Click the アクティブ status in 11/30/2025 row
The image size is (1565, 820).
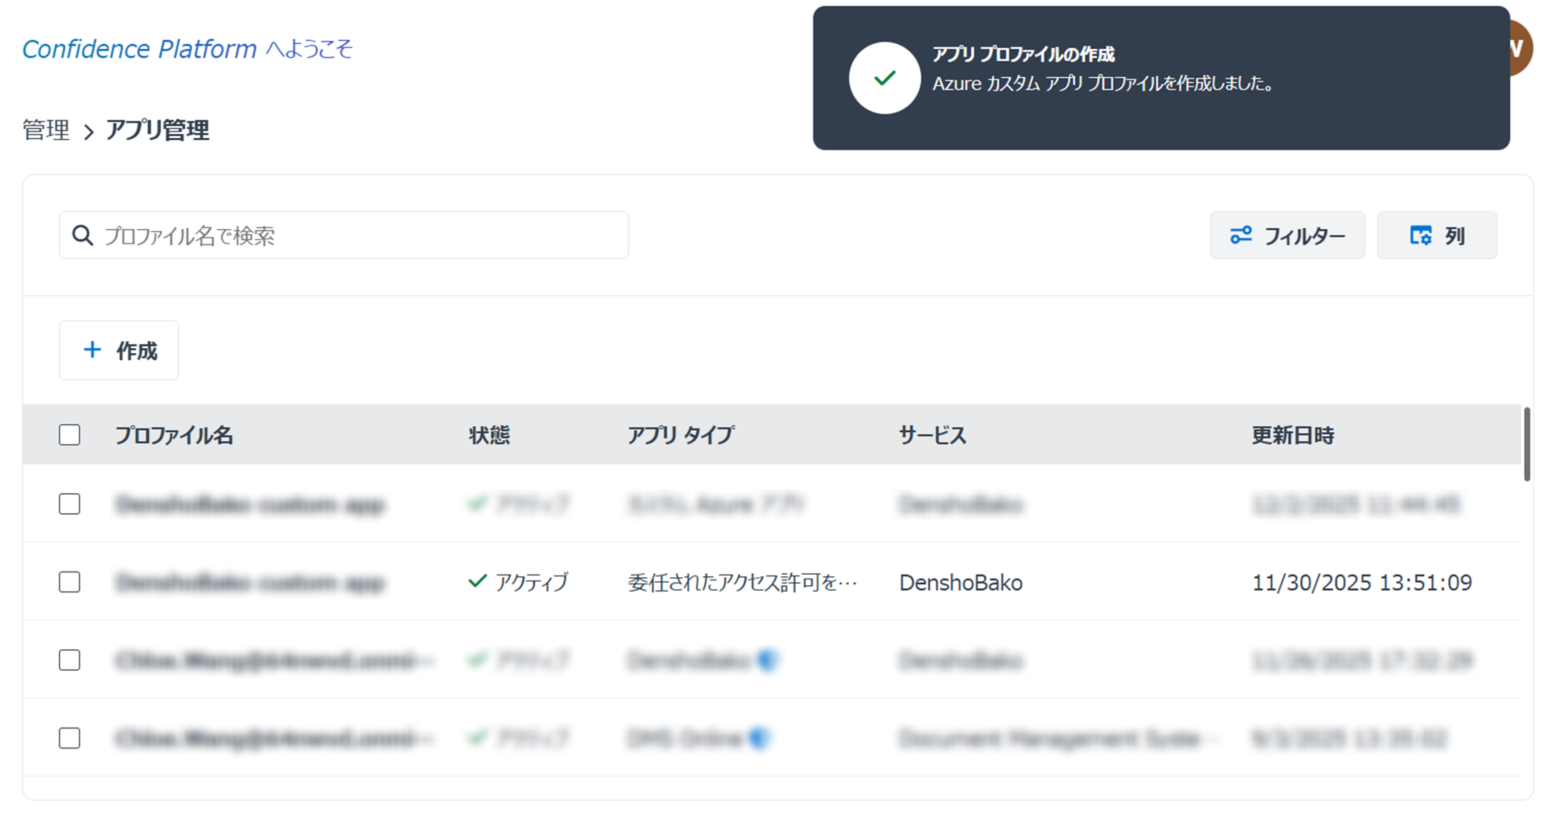tap(518, 582)
